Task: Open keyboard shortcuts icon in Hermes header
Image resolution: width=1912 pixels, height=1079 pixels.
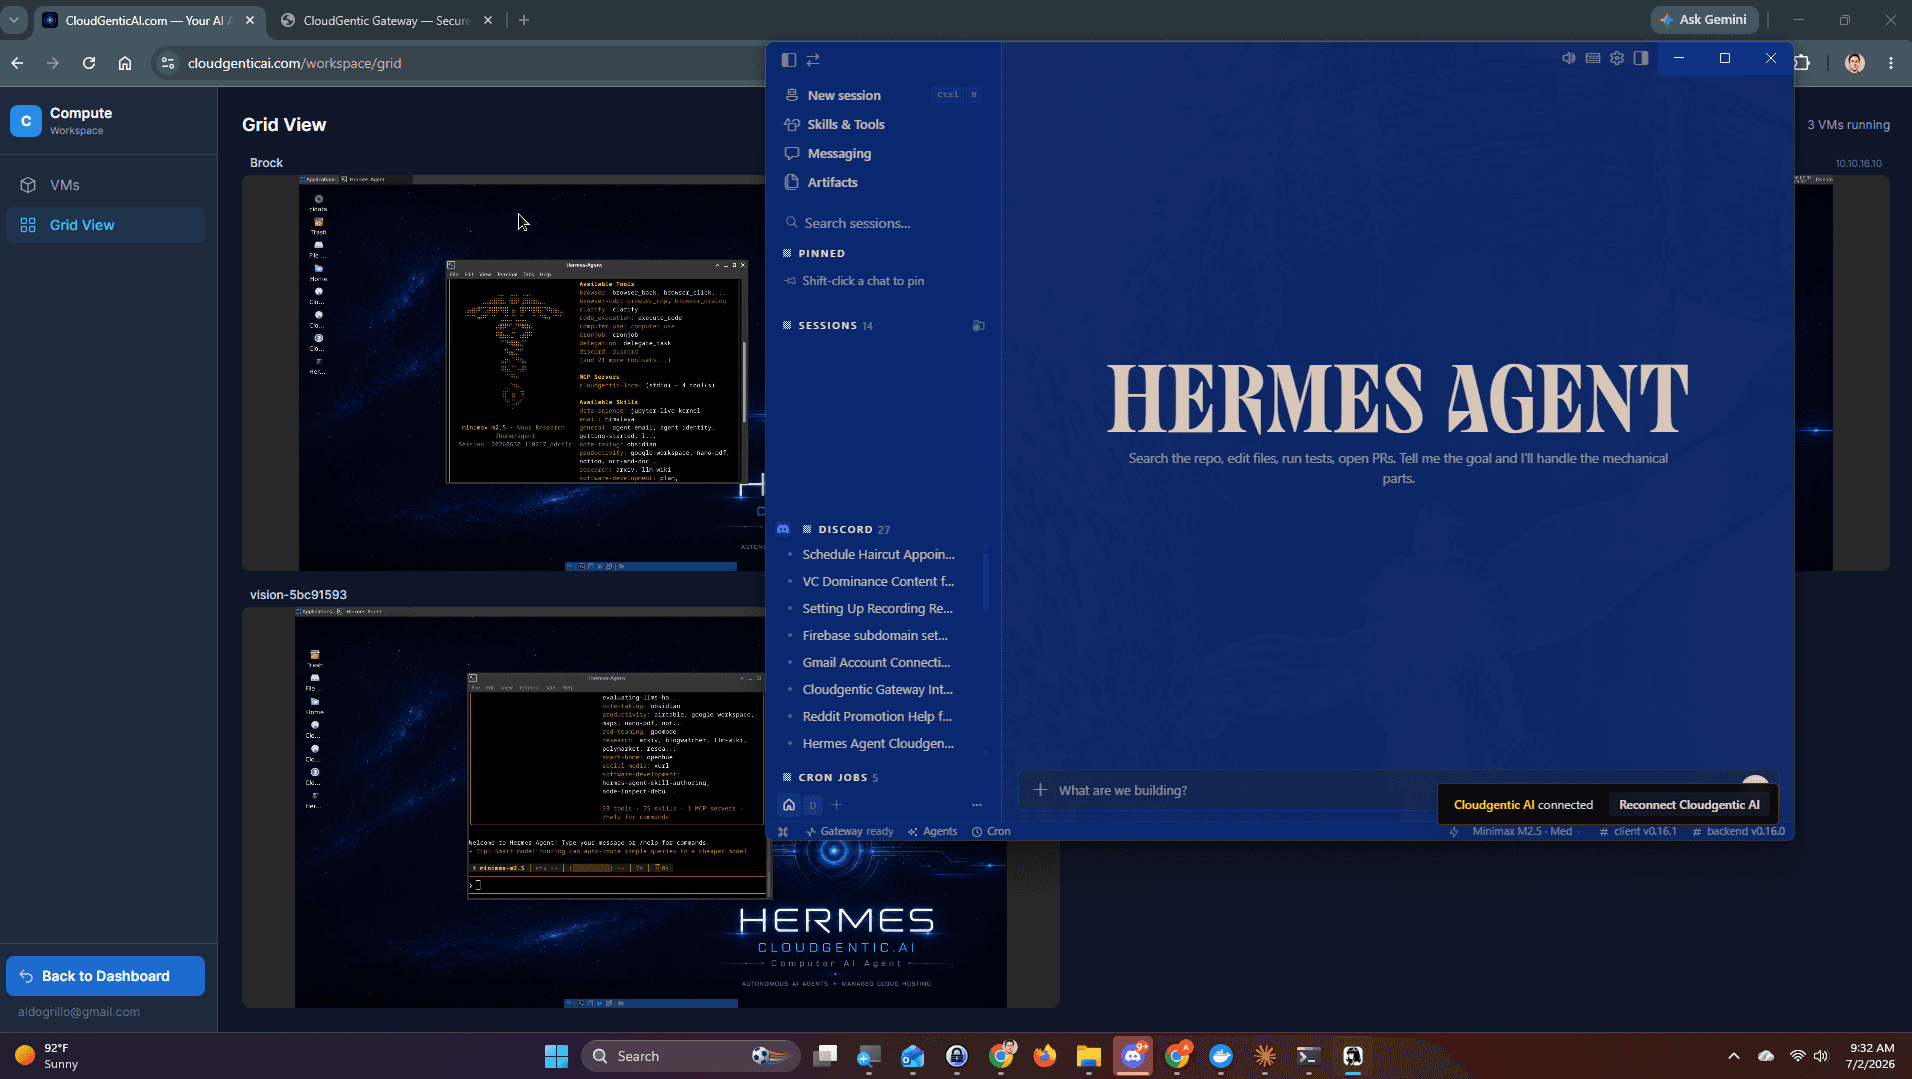Action: pos(1593,58)
